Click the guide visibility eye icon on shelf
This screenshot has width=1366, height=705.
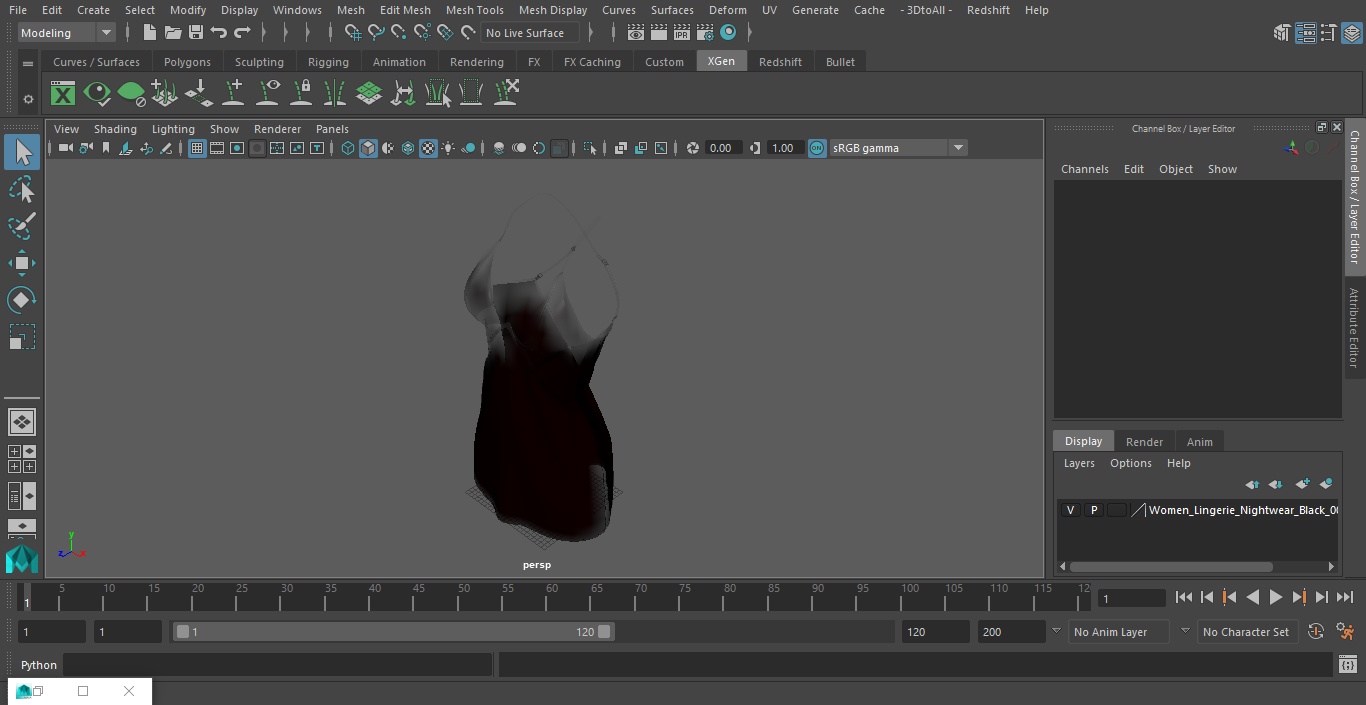(268, 93)
